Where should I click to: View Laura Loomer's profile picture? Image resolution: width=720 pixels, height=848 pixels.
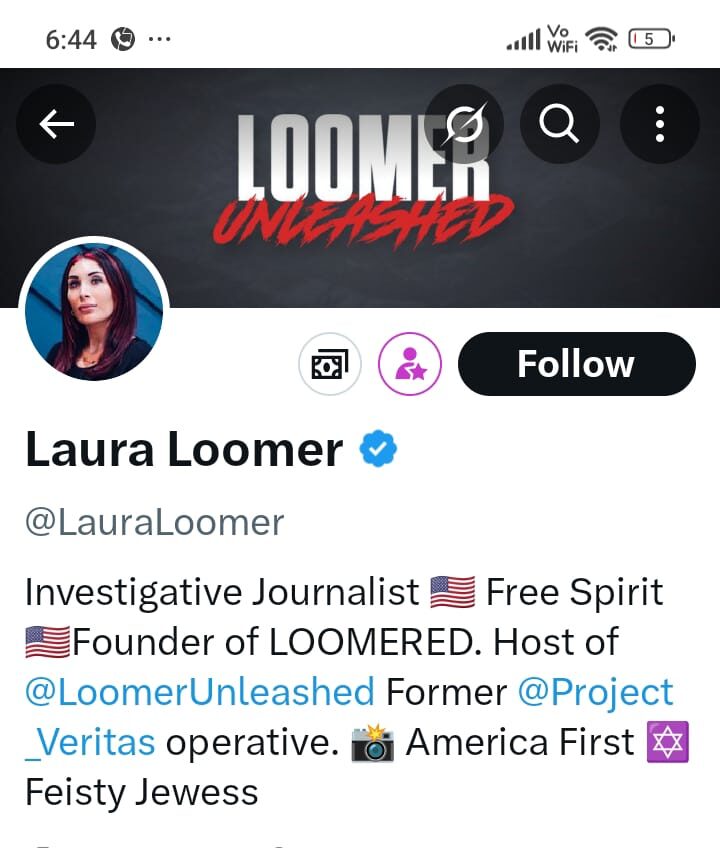[x=94, y=312]
